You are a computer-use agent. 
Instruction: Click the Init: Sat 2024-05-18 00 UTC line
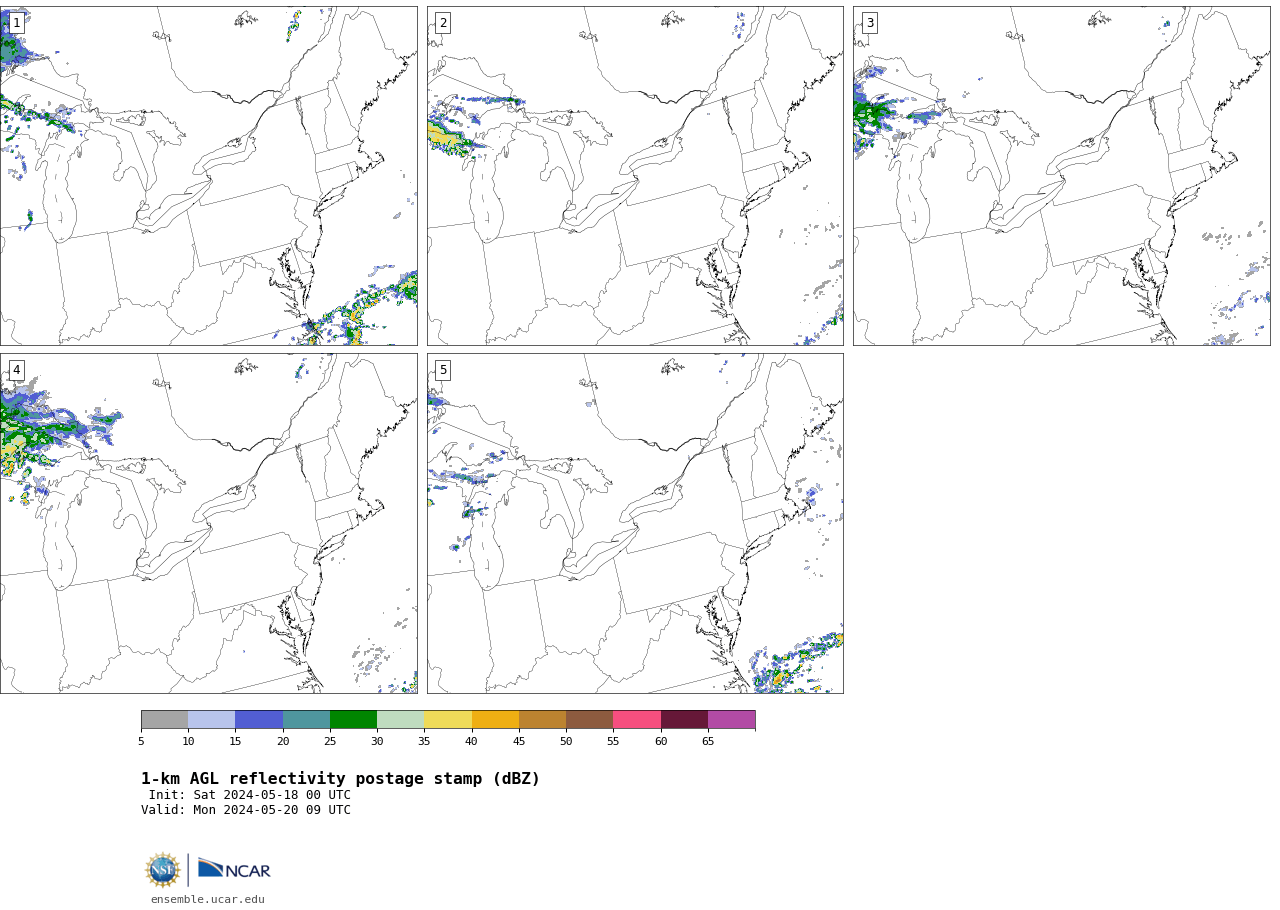coord(250,795)
